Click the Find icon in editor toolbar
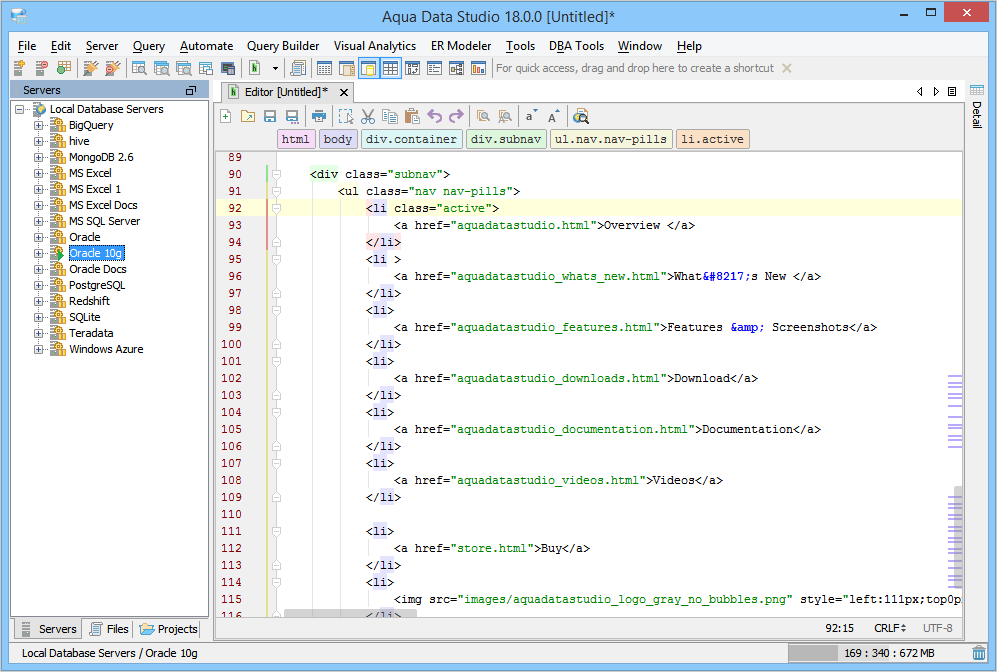997x672 pixels. coord(483,116)
